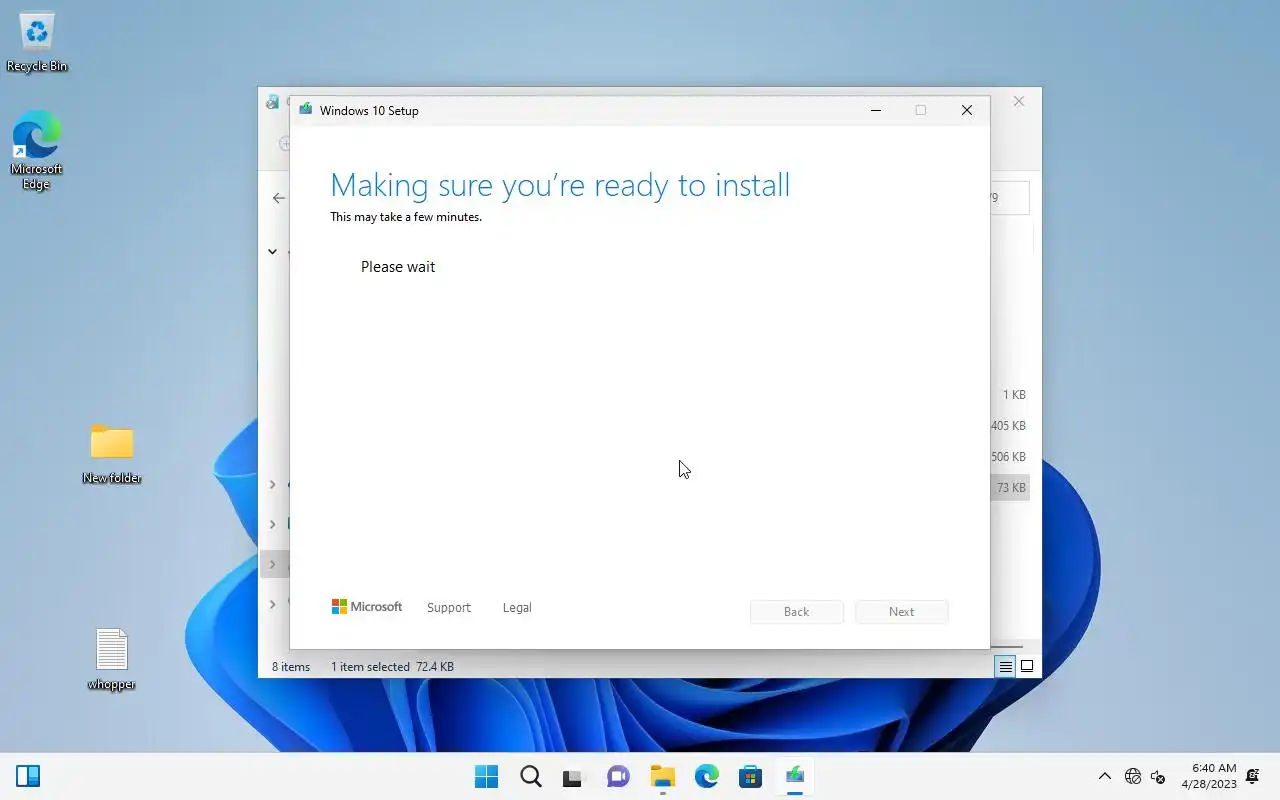Click the Legal link in Setup
Viewport: 1280px width, 800px height.
517,607
